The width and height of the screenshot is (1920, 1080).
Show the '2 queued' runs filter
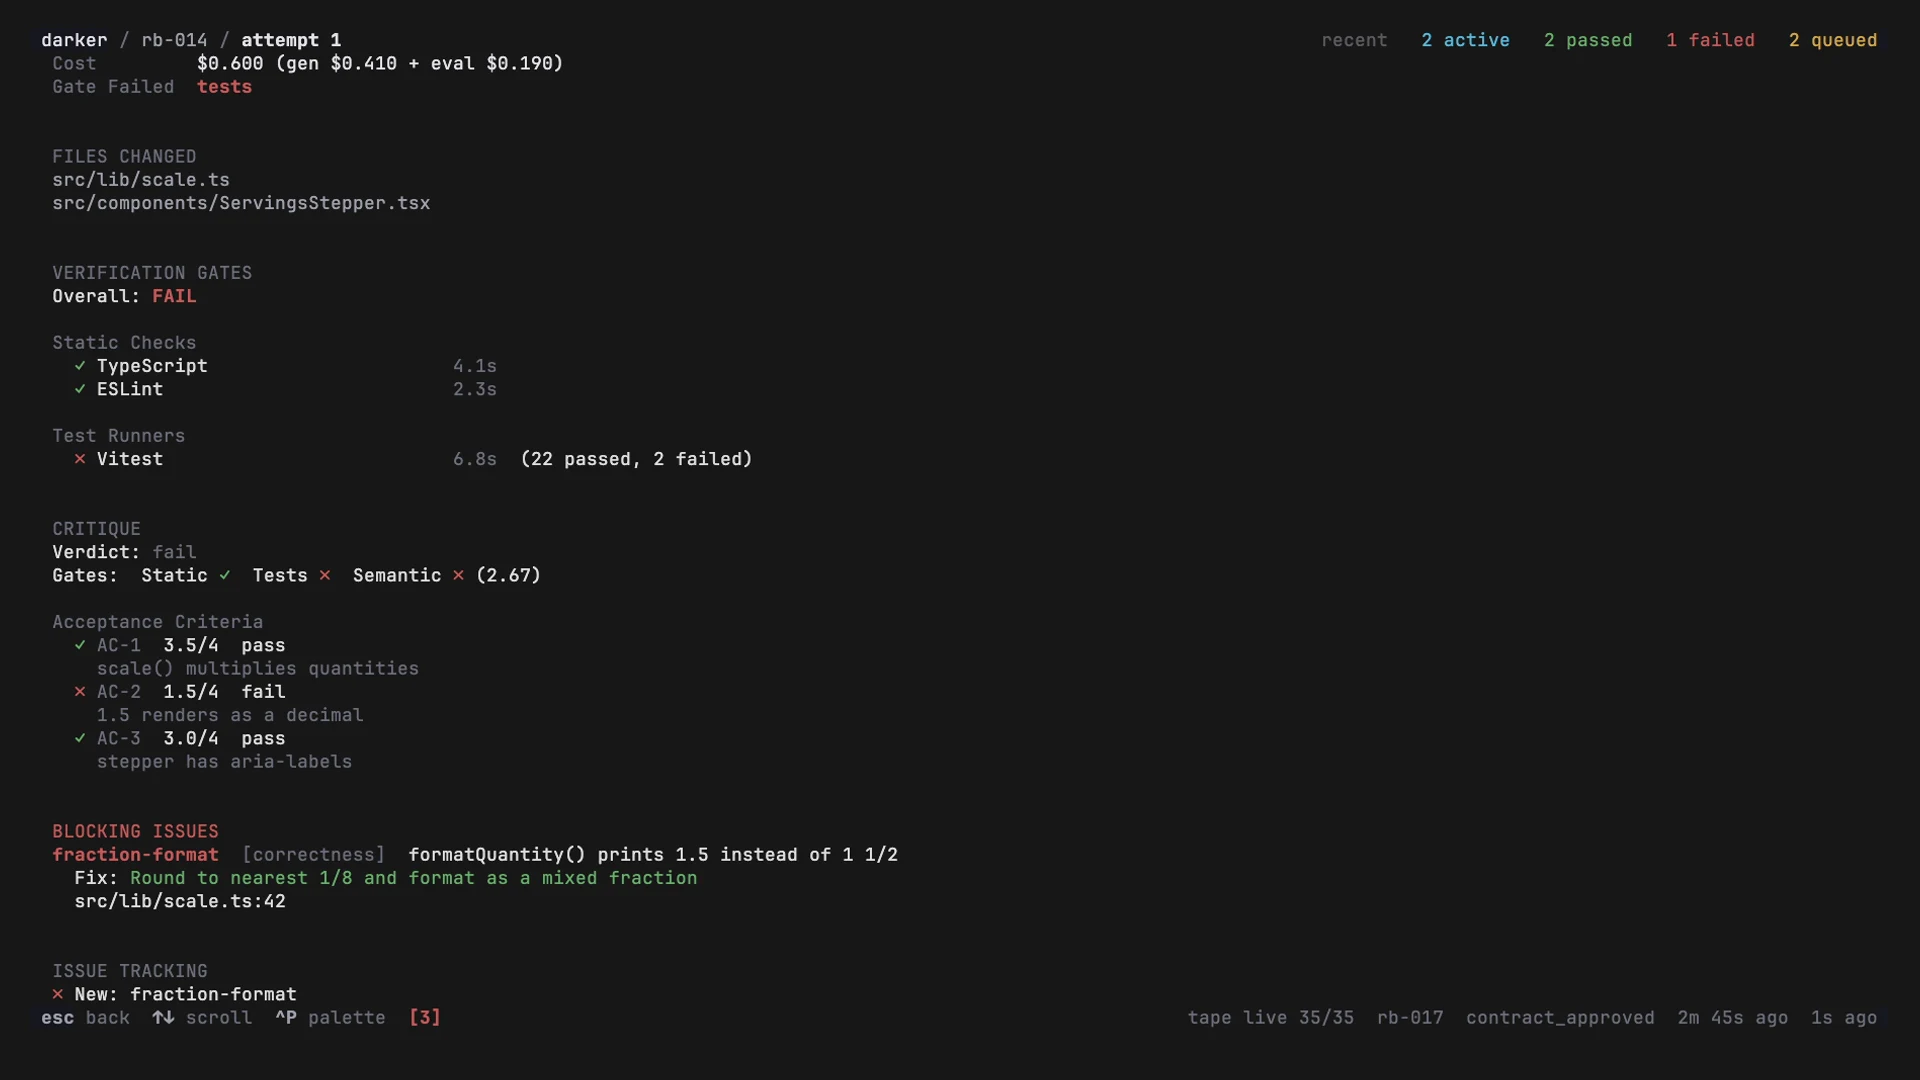tap(1833, 40)
